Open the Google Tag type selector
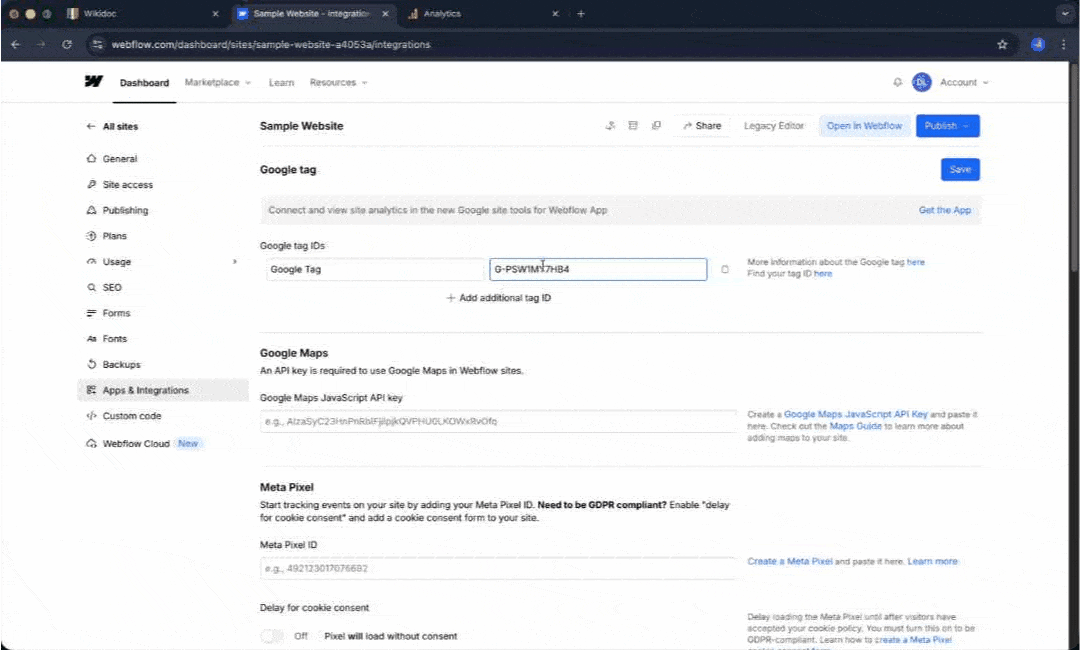Image resolution: width=1080 pixels, height=650 pixels. point(375,269)
